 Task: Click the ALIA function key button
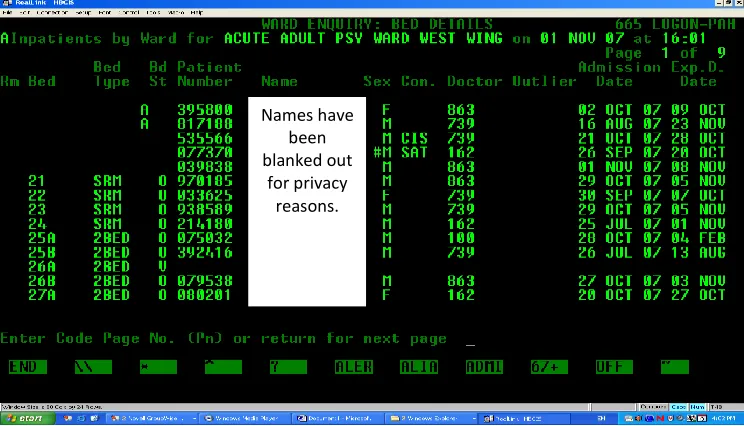(x=418, y=367)
